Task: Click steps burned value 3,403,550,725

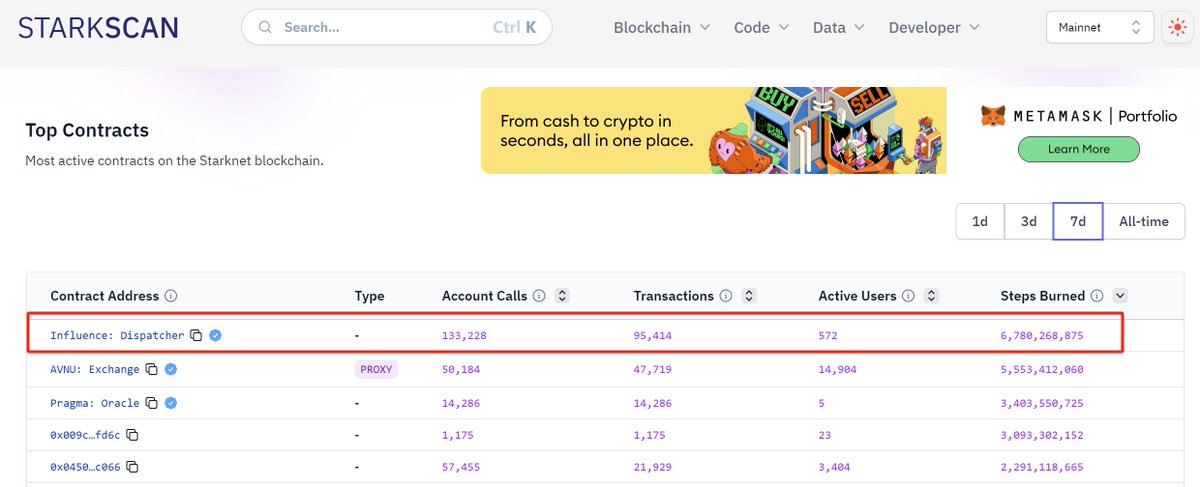Action: tap(1042, 403)
